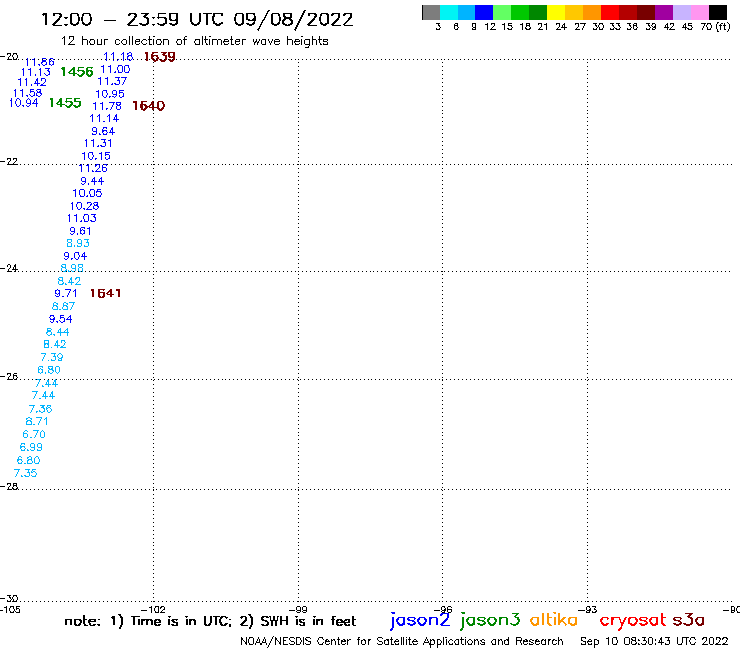The width and height of the screenshot is (740, 650).
Task: Click the wave height value 11.58
Action: point(27,93)
